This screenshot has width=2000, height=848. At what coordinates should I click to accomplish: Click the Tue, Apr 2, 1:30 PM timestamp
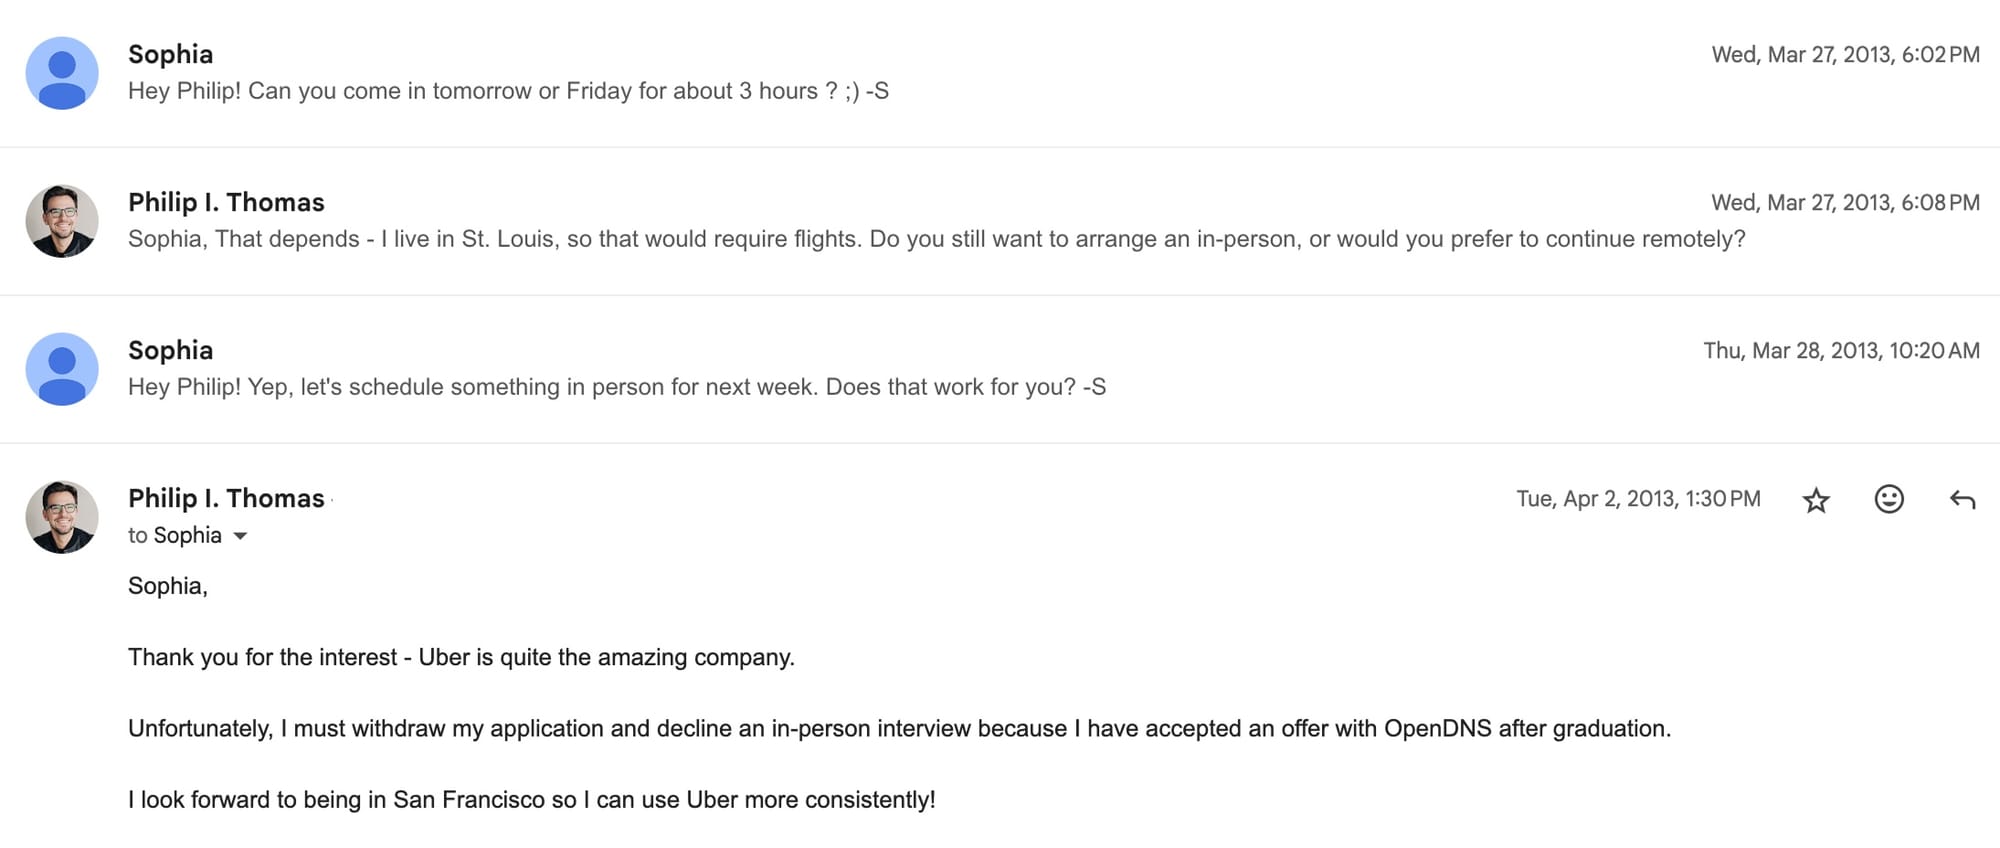pos(1638,499)
